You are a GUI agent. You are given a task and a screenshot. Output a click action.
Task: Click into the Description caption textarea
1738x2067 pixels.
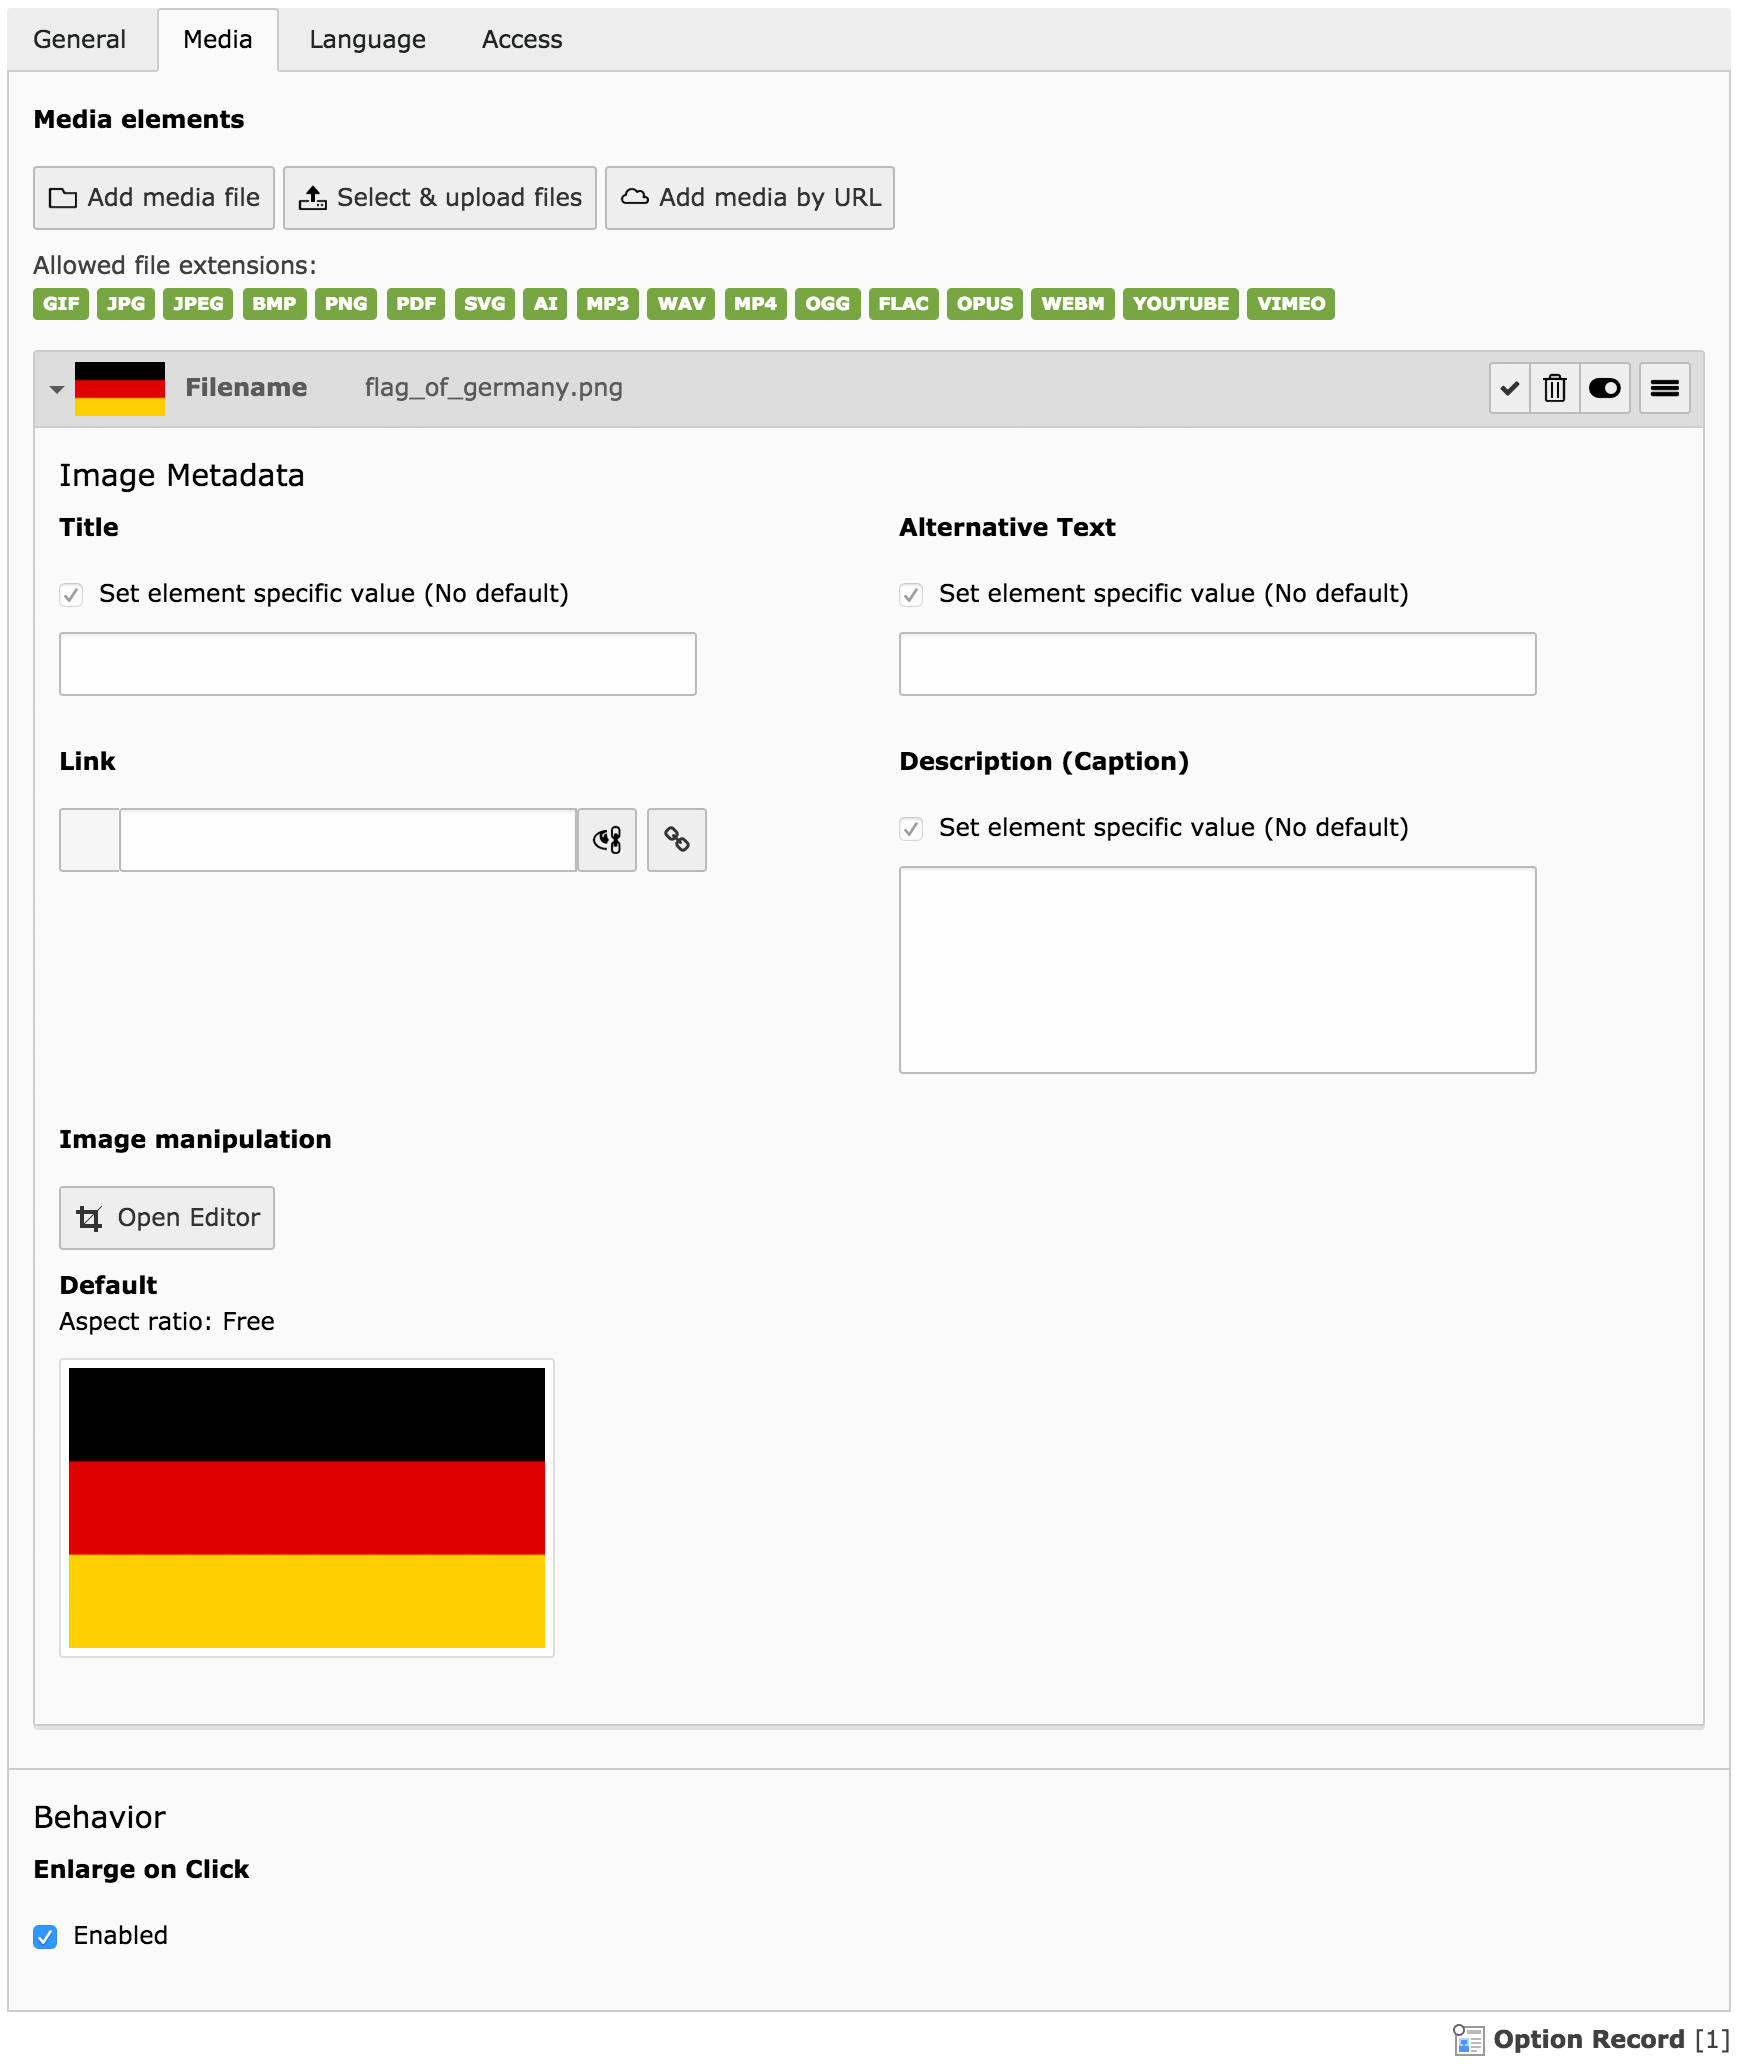[x=1218, y=970]
